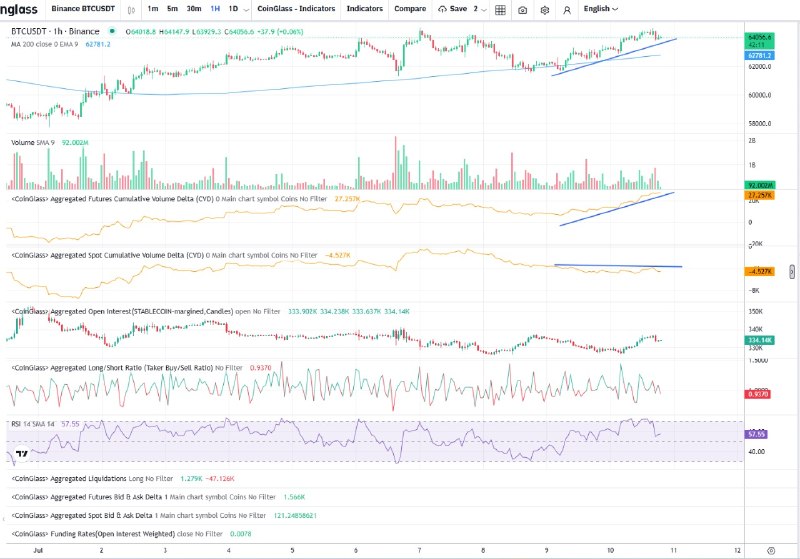This screenshot has height=559, width=800.
Task: Click the green market status dot
Action: click(x=112, y=31)
